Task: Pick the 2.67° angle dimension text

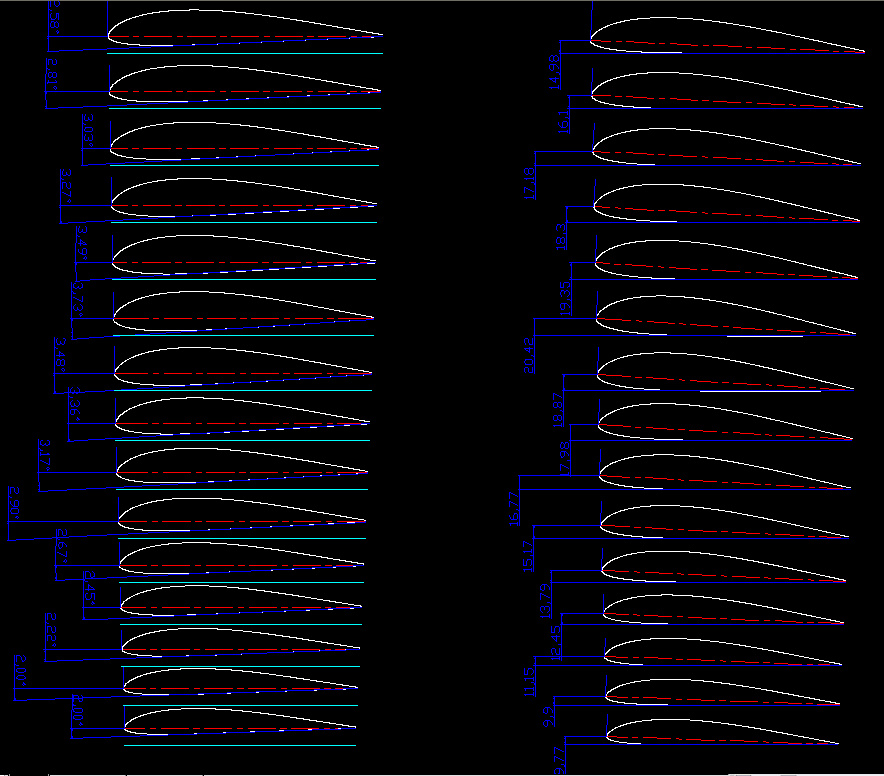Action: [x=61, y=545]
